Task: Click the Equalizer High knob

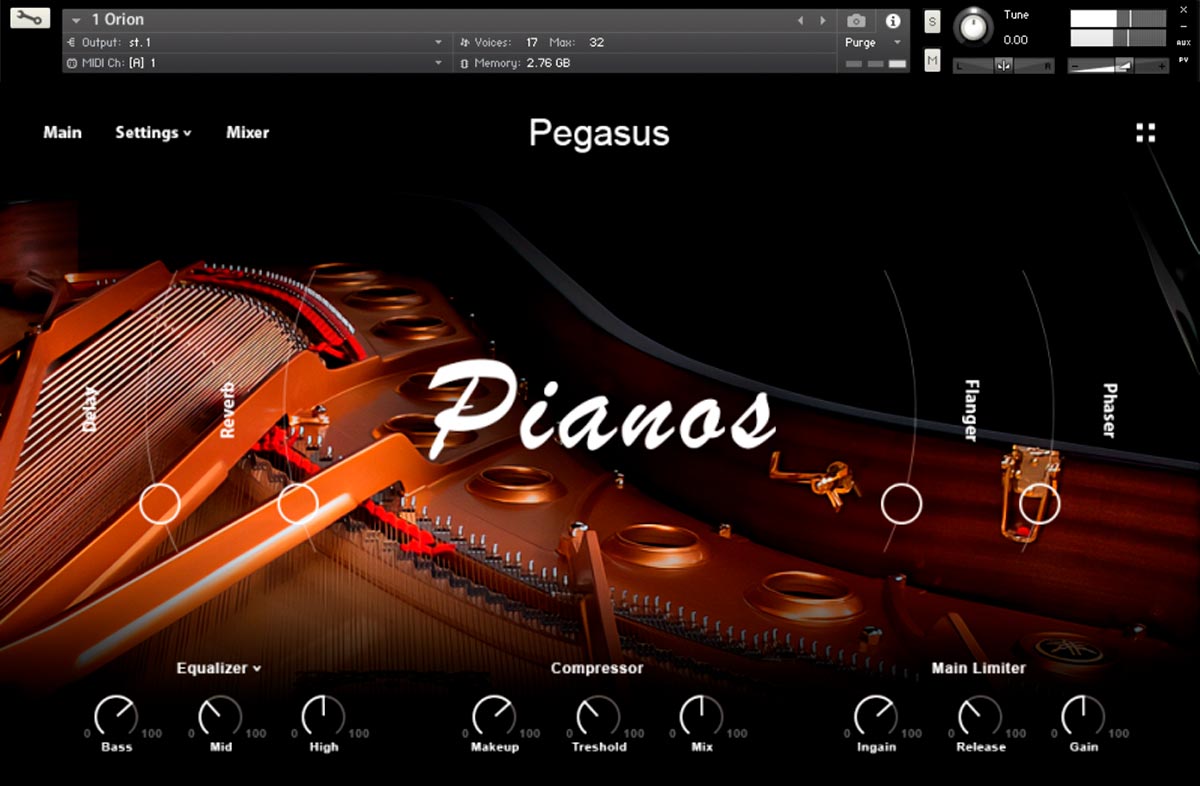Action: click(x=323, y=717)
